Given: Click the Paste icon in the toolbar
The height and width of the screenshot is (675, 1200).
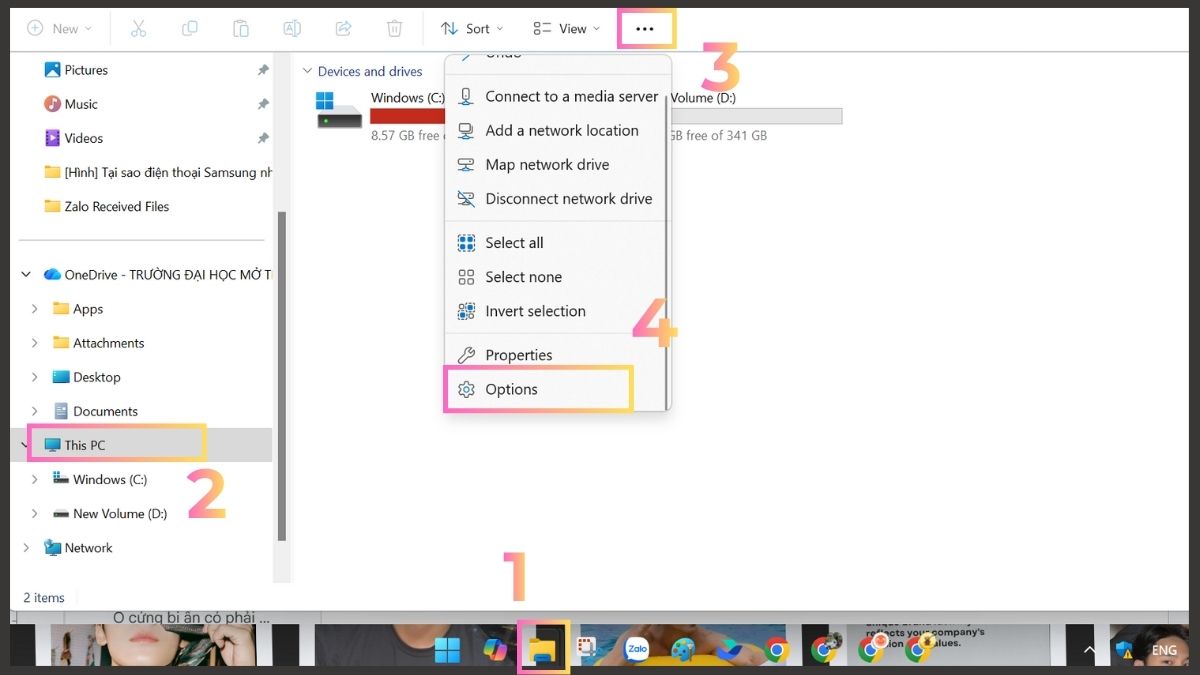Looking at the screenshot, I should (x=240, y=28).
